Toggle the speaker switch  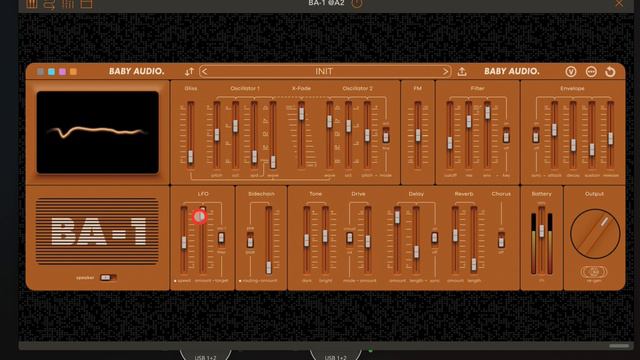click(108, 278)
